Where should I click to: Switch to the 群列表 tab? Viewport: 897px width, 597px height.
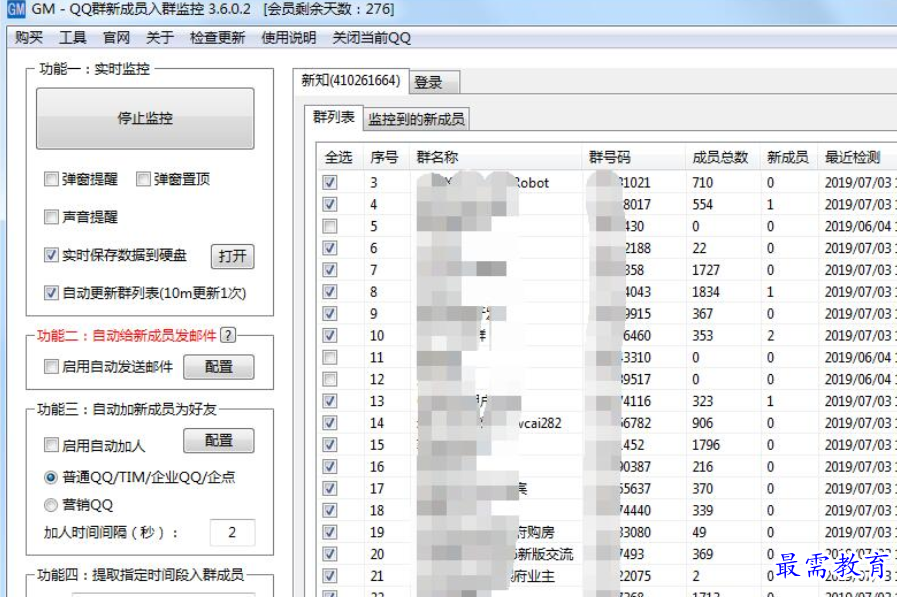334,117
